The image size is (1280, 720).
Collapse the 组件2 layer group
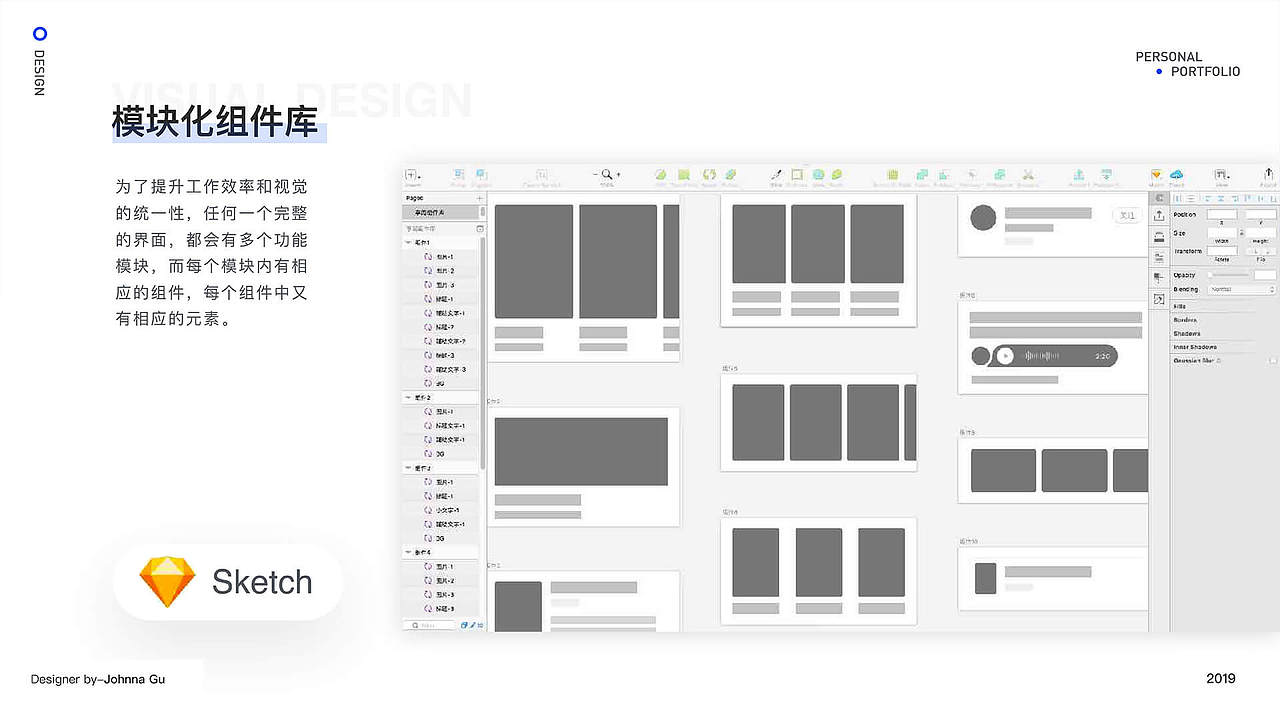click(x=408, y=397)
